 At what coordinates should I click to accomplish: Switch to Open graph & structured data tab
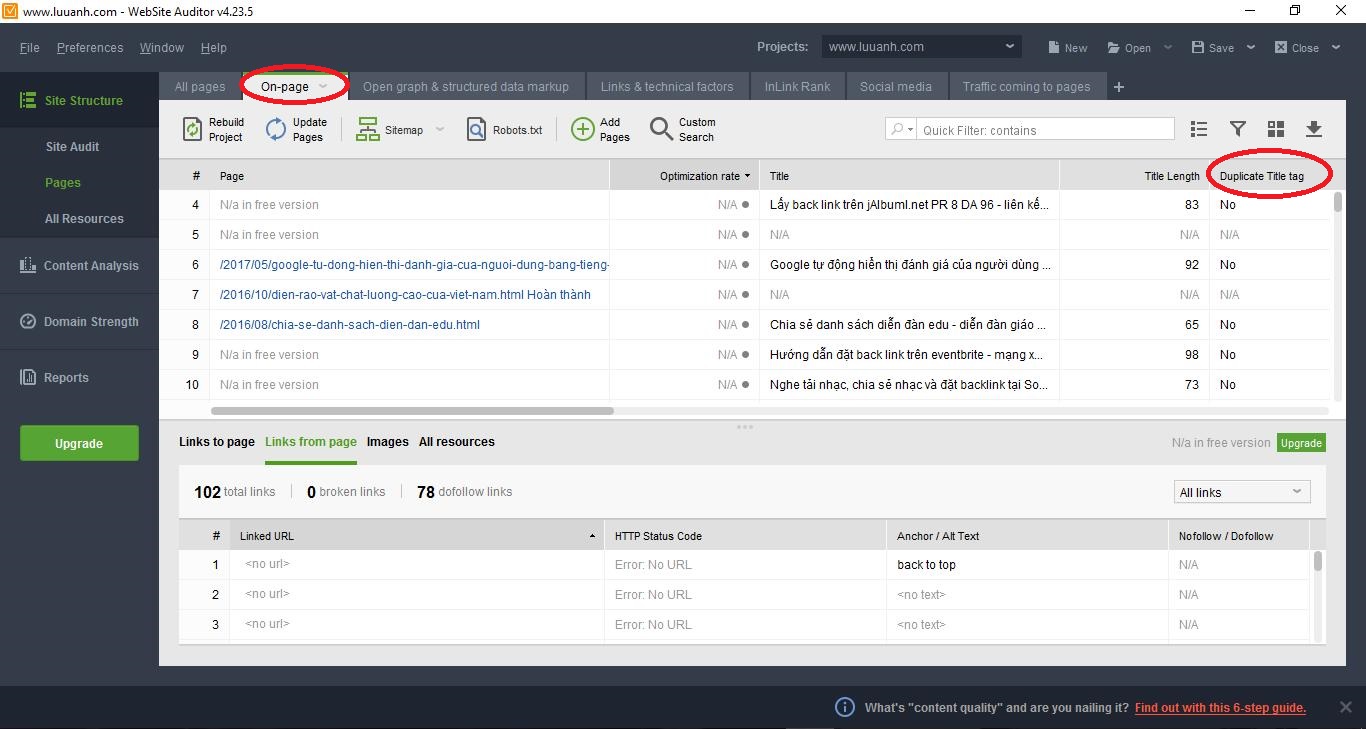click(x=465, y=87)
